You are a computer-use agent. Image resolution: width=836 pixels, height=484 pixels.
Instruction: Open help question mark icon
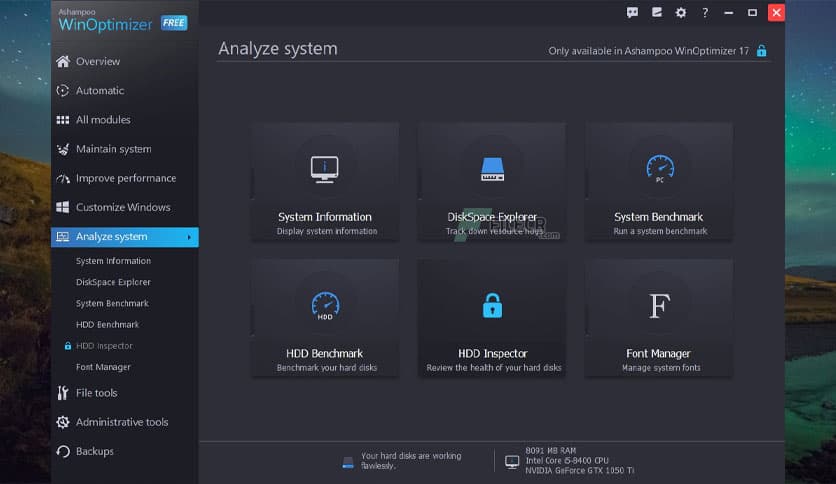705,12
